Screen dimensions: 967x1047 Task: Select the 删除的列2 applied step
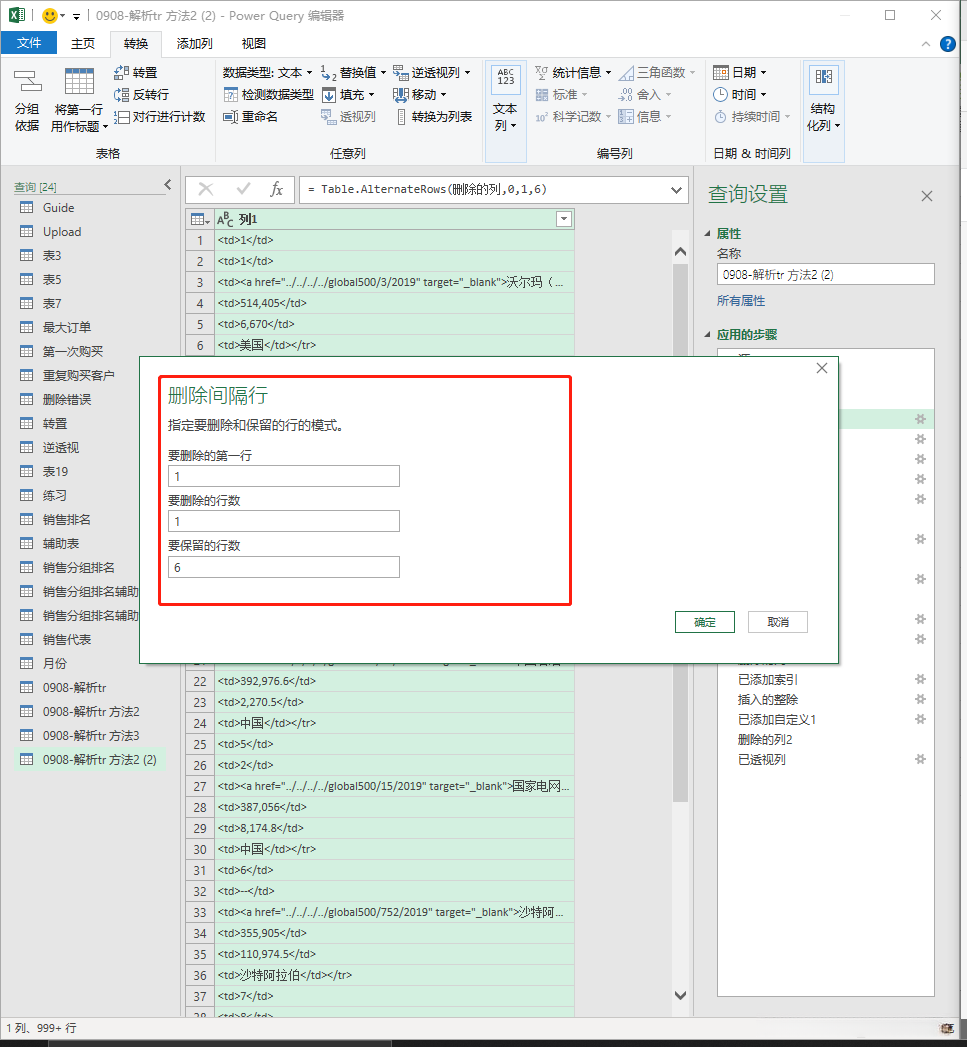765,739
